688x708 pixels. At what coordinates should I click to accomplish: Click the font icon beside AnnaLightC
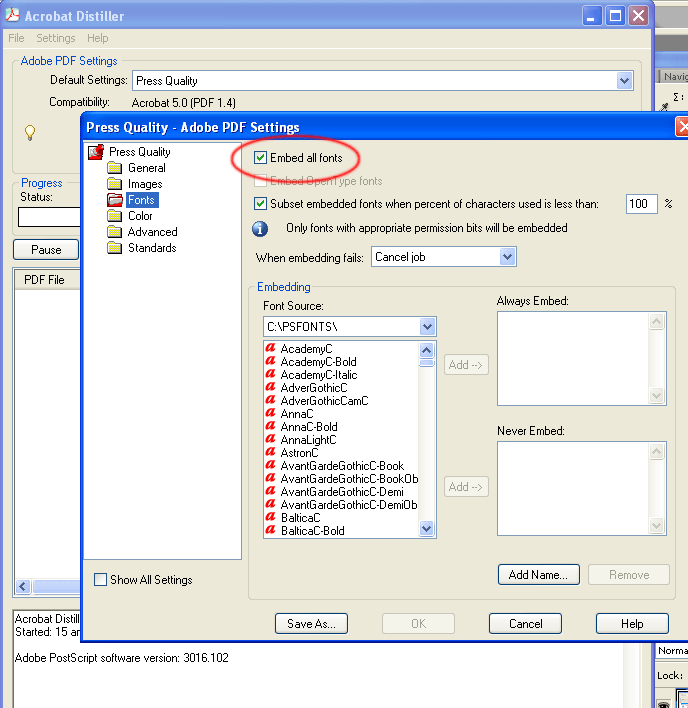[x=270, y=439]
